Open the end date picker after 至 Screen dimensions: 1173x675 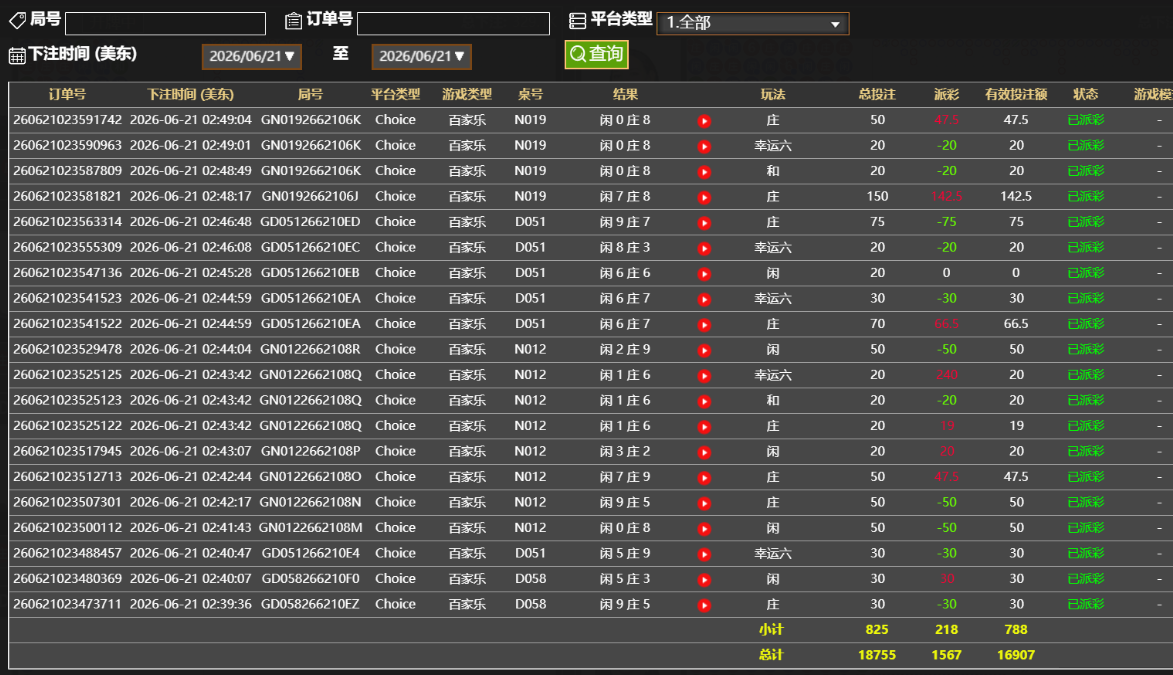421,56
